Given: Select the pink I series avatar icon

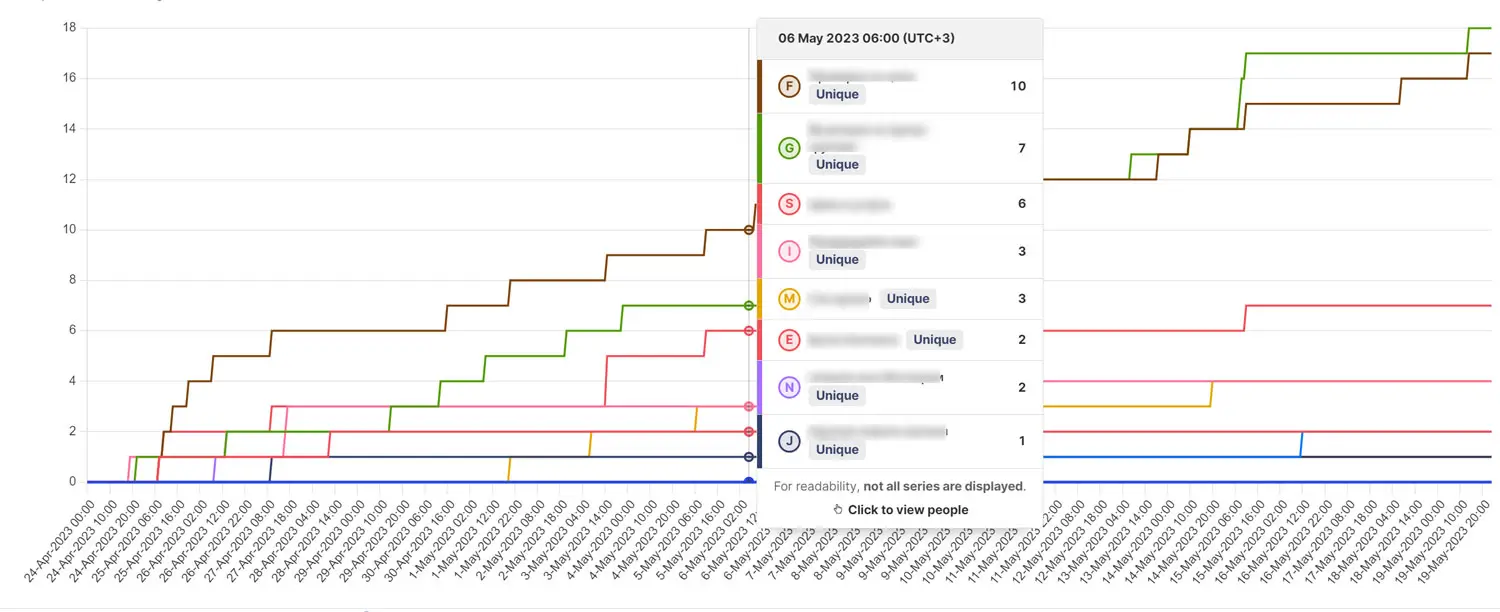Looking at the screenshot, I should pos(789,251).
